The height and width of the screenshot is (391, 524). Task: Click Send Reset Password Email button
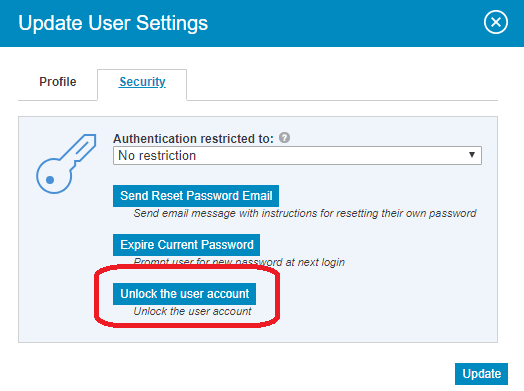pos(196,196)
